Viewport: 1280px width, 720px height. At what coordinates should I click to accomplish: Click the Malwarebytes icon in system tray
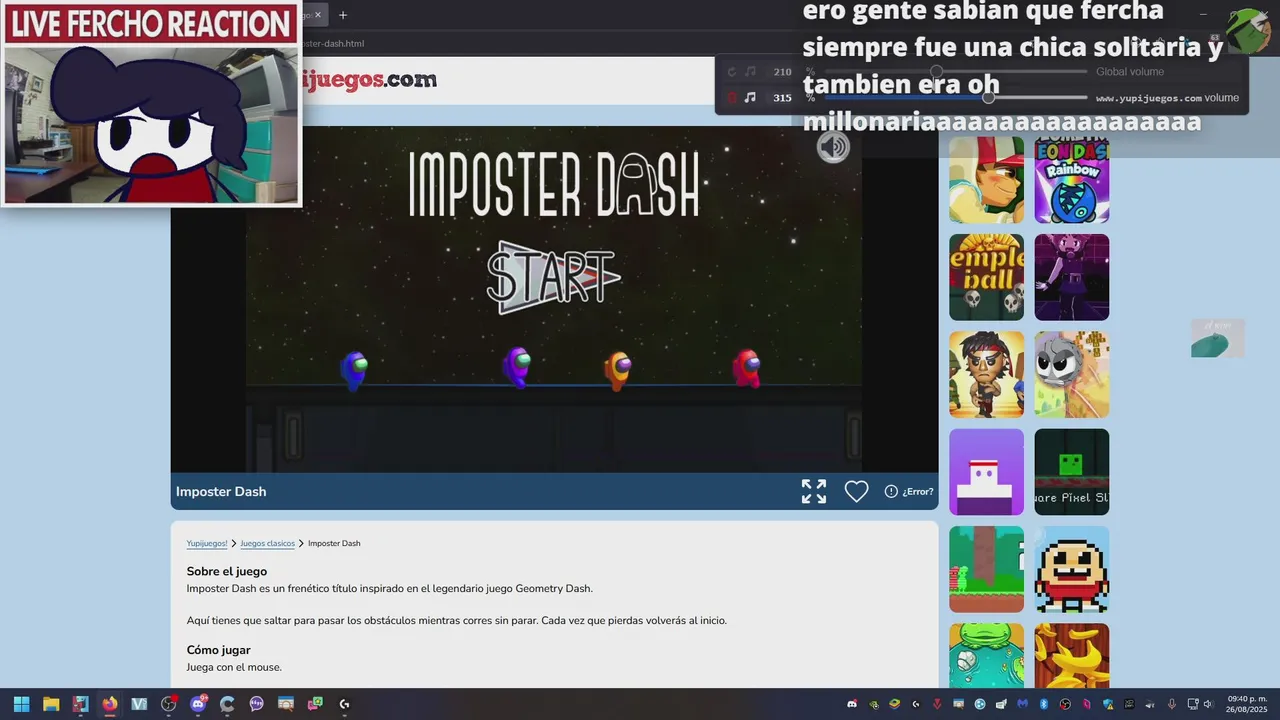pos(1022,704)
